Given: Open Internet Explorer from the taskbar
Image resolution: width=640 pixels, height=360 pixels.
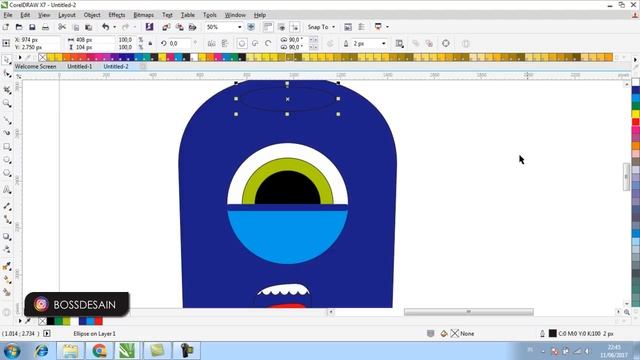Looking at the screenshot, I should point(41,351).
